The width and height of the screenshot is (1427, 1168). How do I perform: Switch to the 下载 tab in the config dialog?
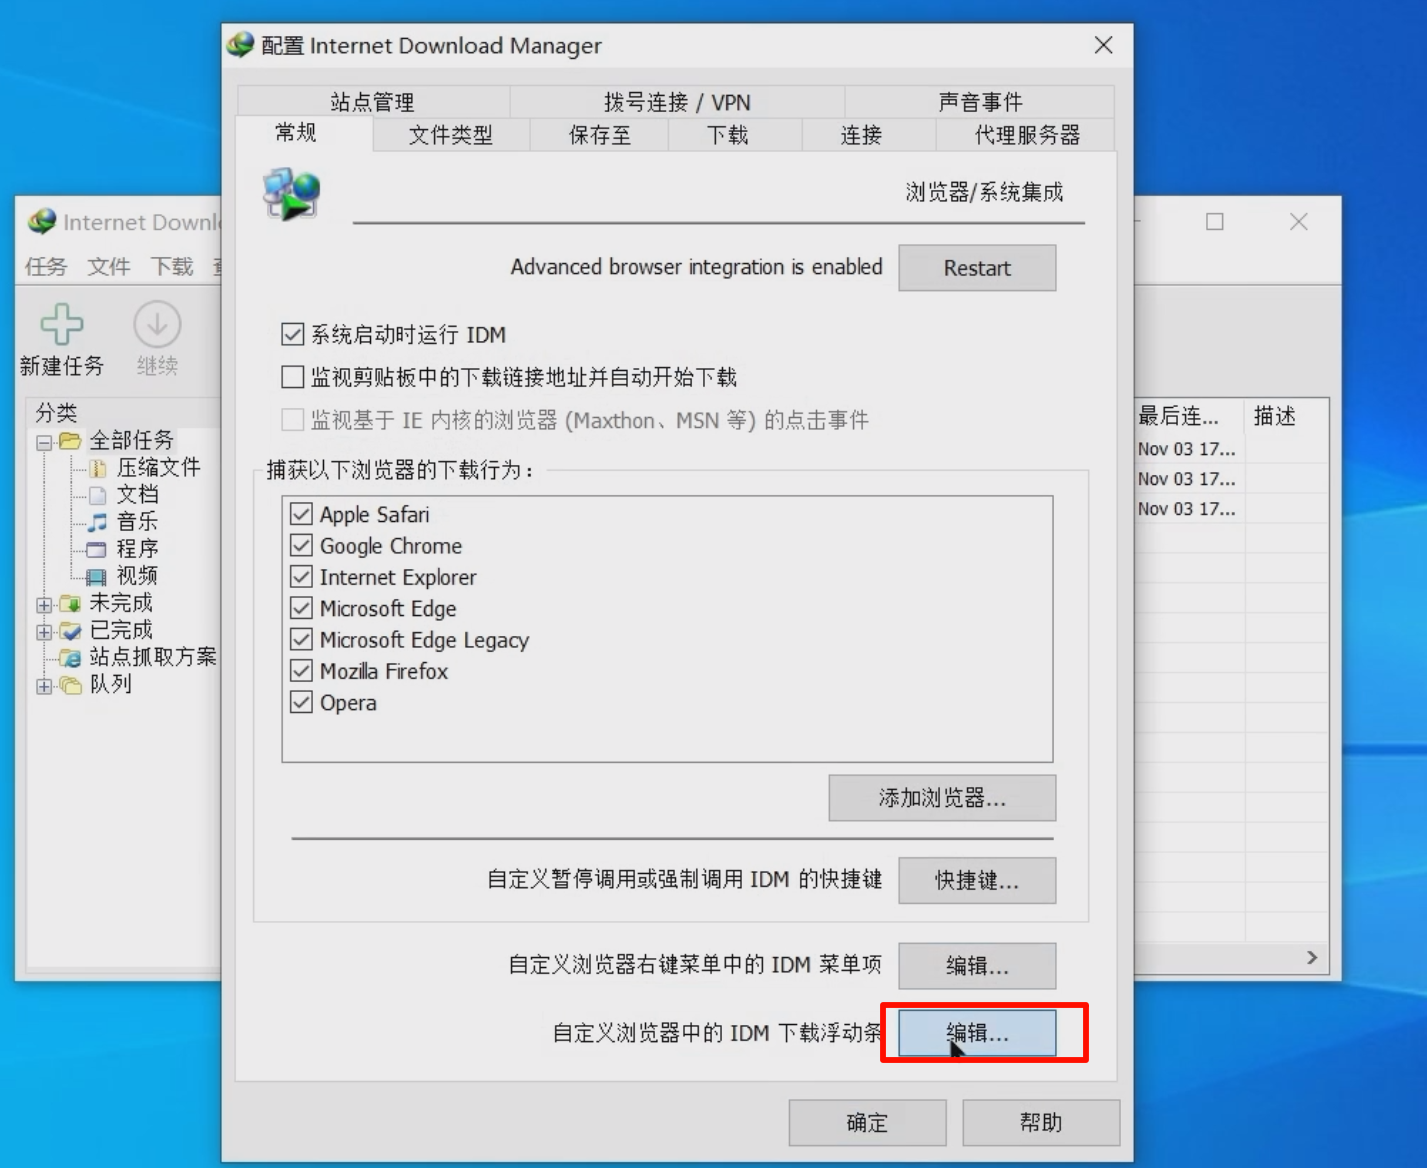(x=727, y=135)
